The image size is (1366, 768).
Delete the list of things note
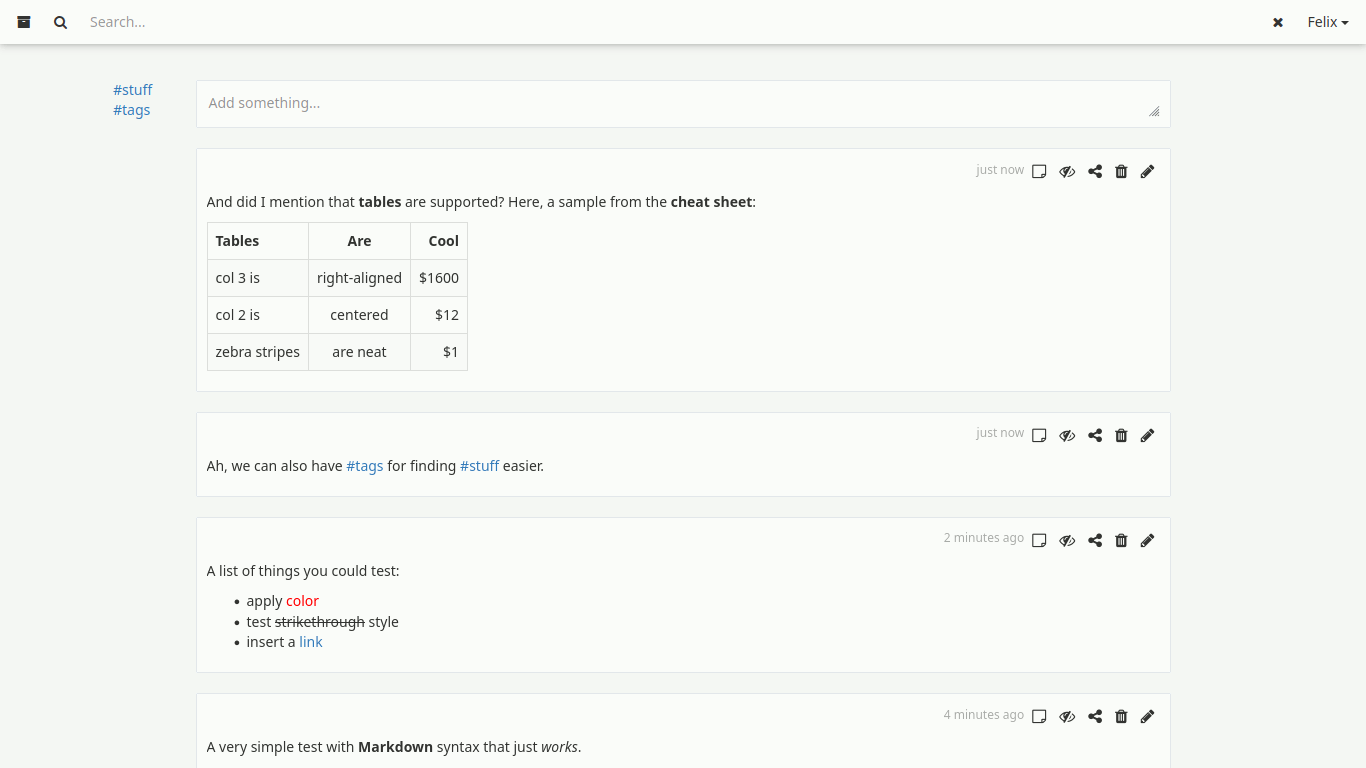(1121, 540)
